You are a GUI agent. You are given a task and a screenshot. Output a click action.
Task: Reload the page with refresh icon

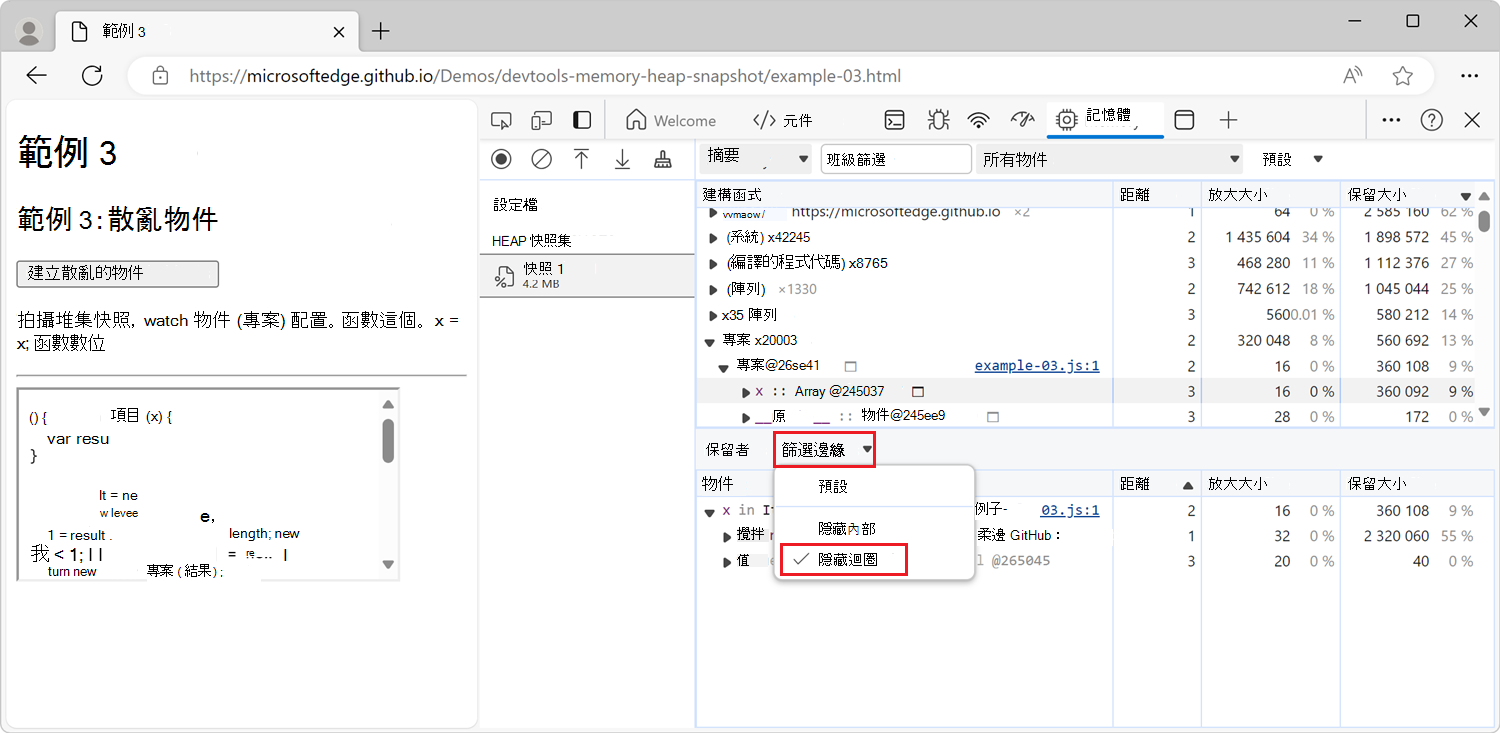pos(92,76)
